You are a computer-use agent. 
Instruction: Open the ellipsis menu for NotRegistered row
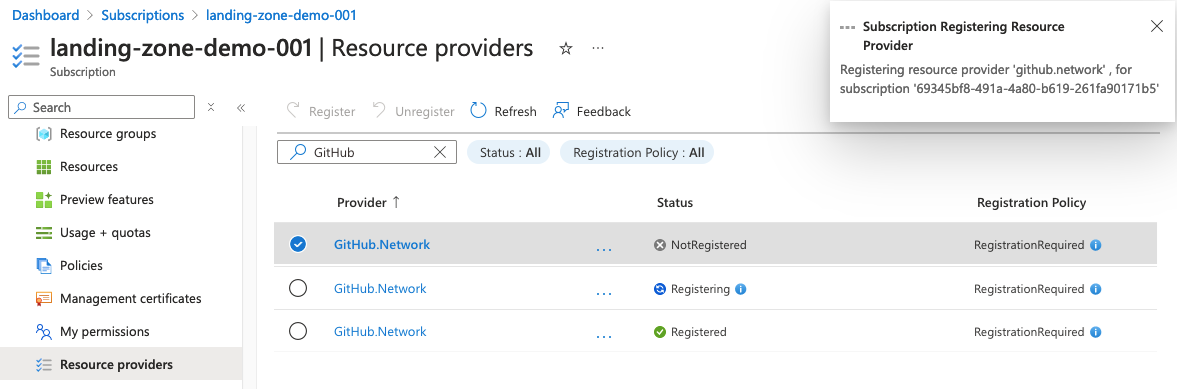pos(604,248)
